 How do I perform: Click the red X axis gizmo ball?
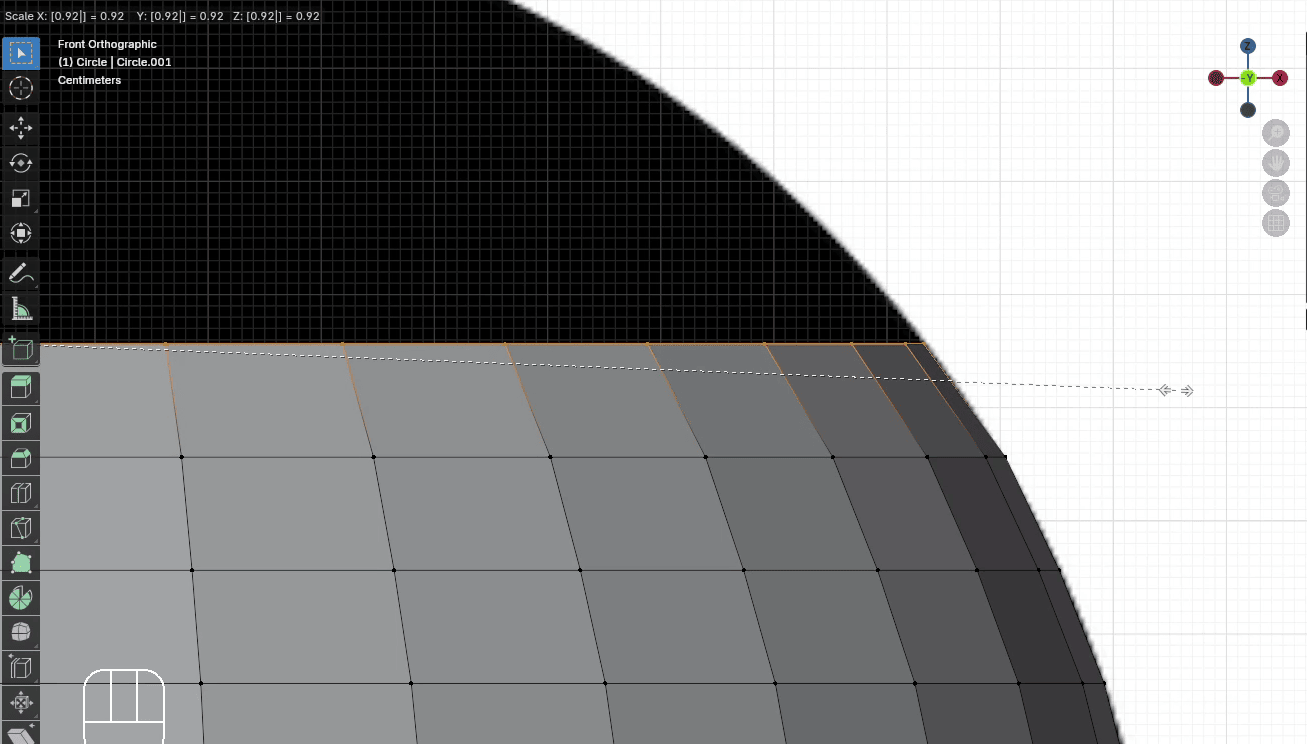[x=1280, y=78]
